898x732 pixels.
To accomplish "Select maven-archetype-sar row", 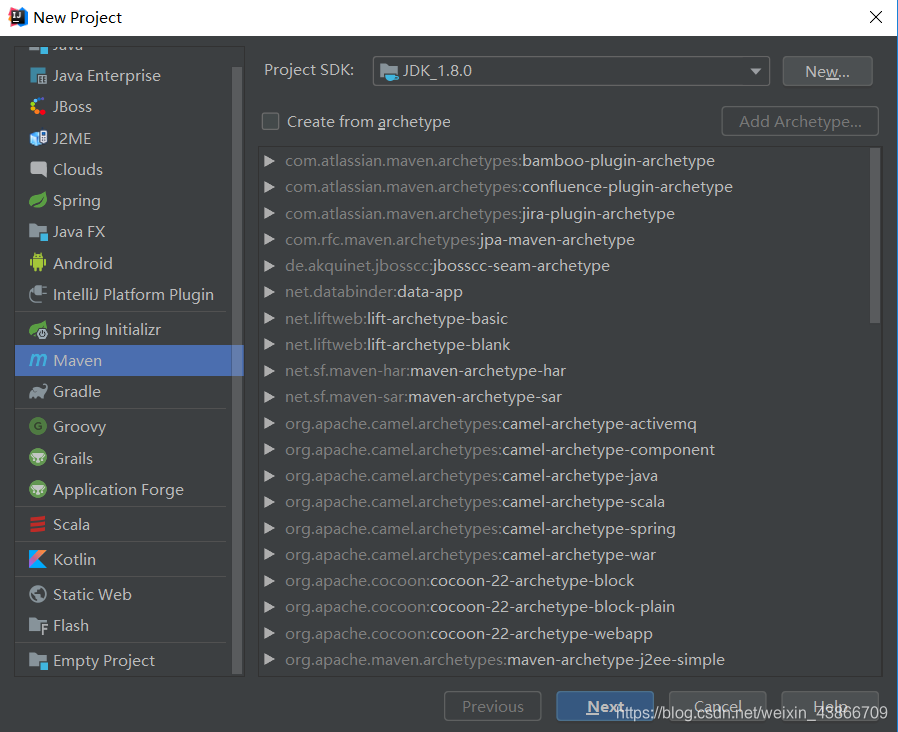I will (564, 397).
